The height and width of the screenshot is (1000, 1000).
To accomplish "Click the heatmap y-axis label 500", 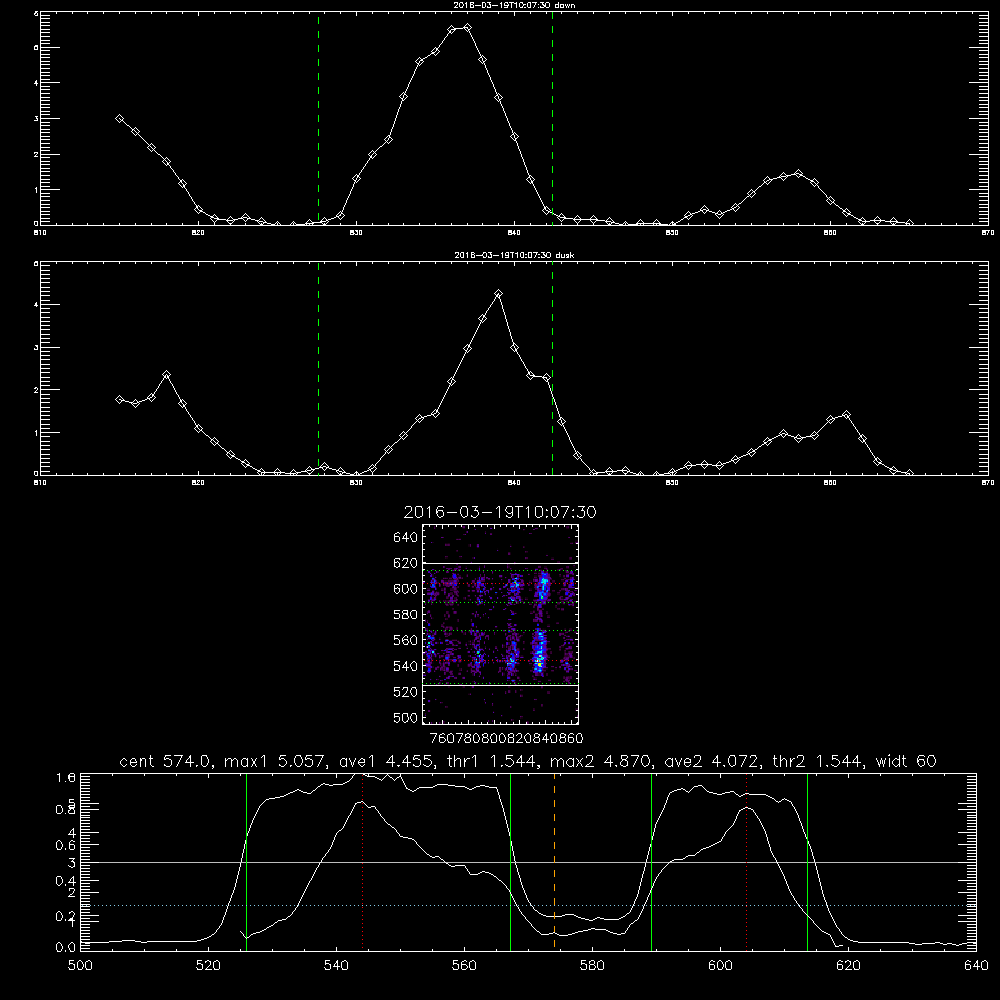I will tap(405, 718).
